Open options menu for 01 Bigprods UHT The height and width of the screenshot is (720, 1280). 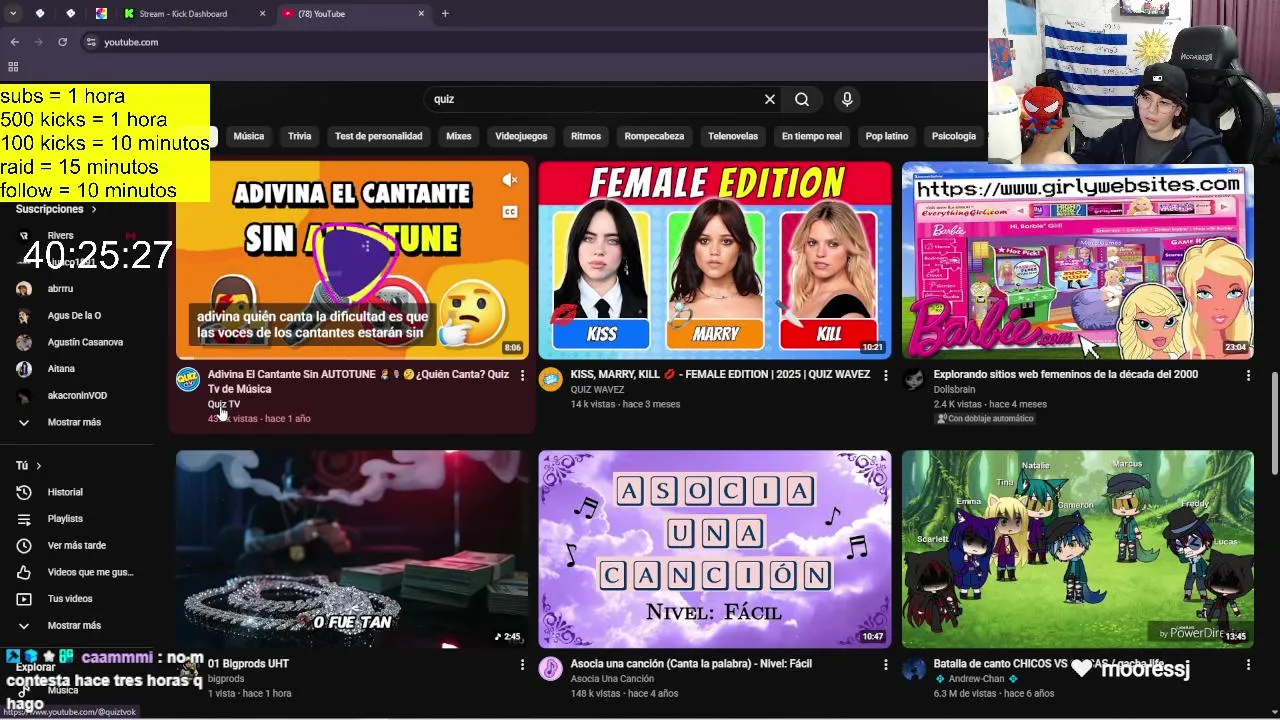(x=522, y=664)
